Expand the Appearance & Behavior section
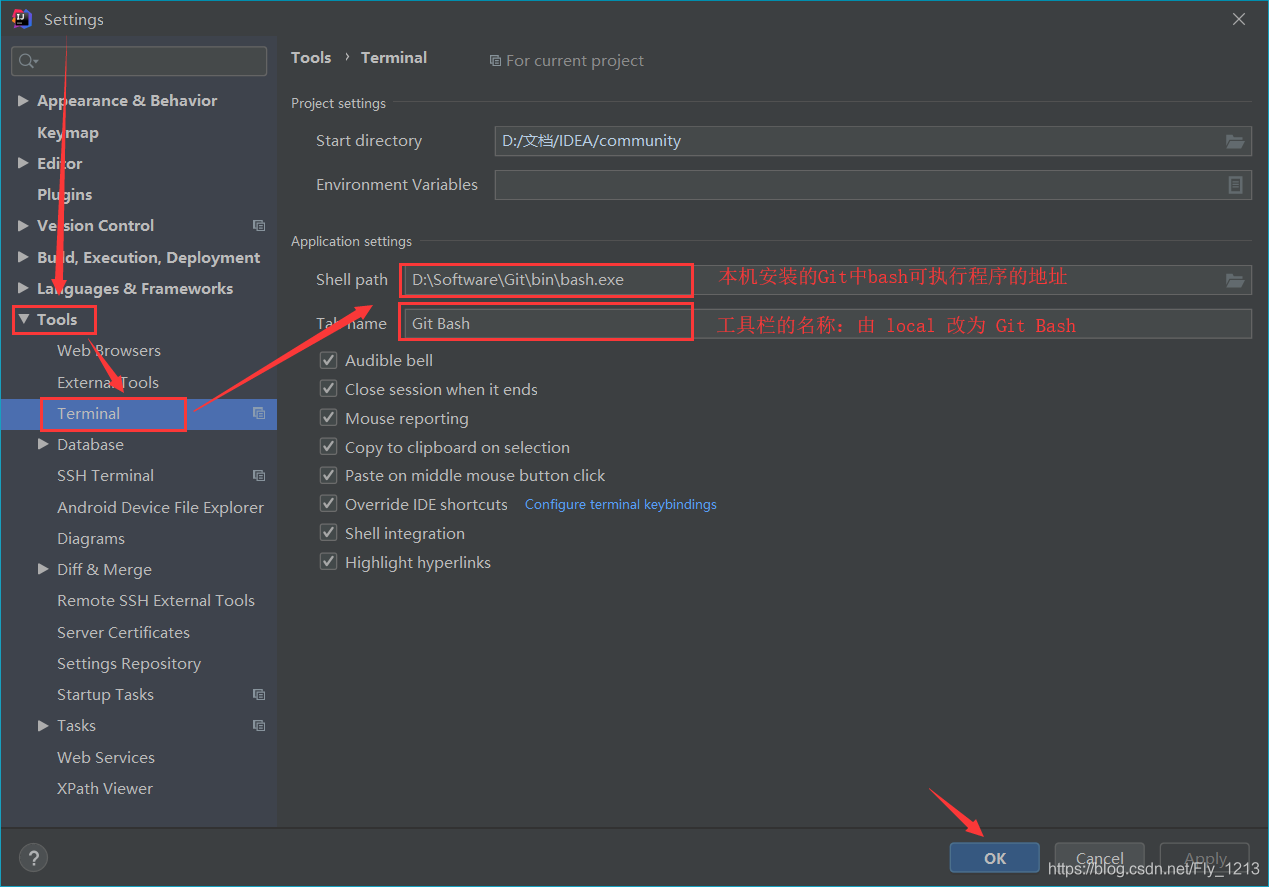This screenshot has width=1270, height=888. (23, 101)
